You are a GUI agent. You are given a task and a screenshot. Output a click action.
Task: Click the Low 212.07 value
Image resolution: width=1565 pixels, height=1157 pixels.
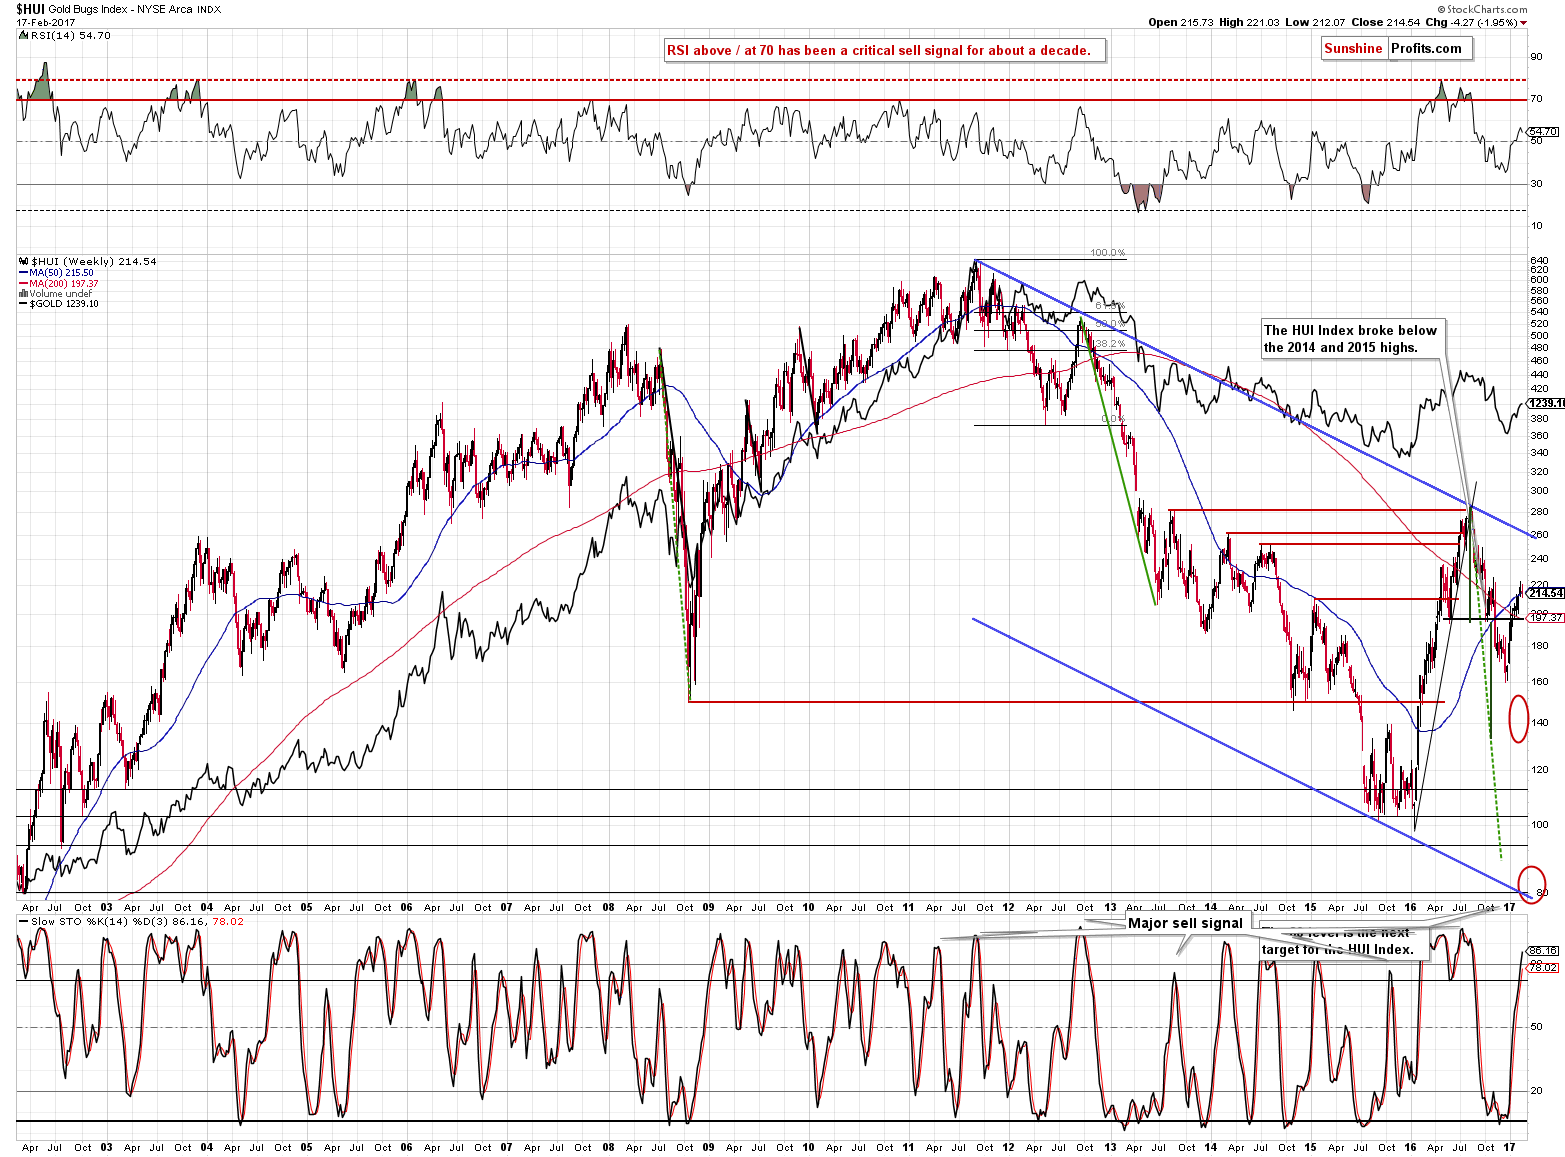click(x=1314, y=22)
